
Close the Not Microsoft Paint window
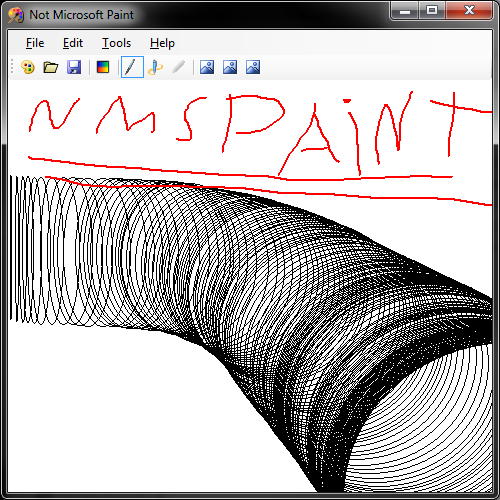coord(469,11)
